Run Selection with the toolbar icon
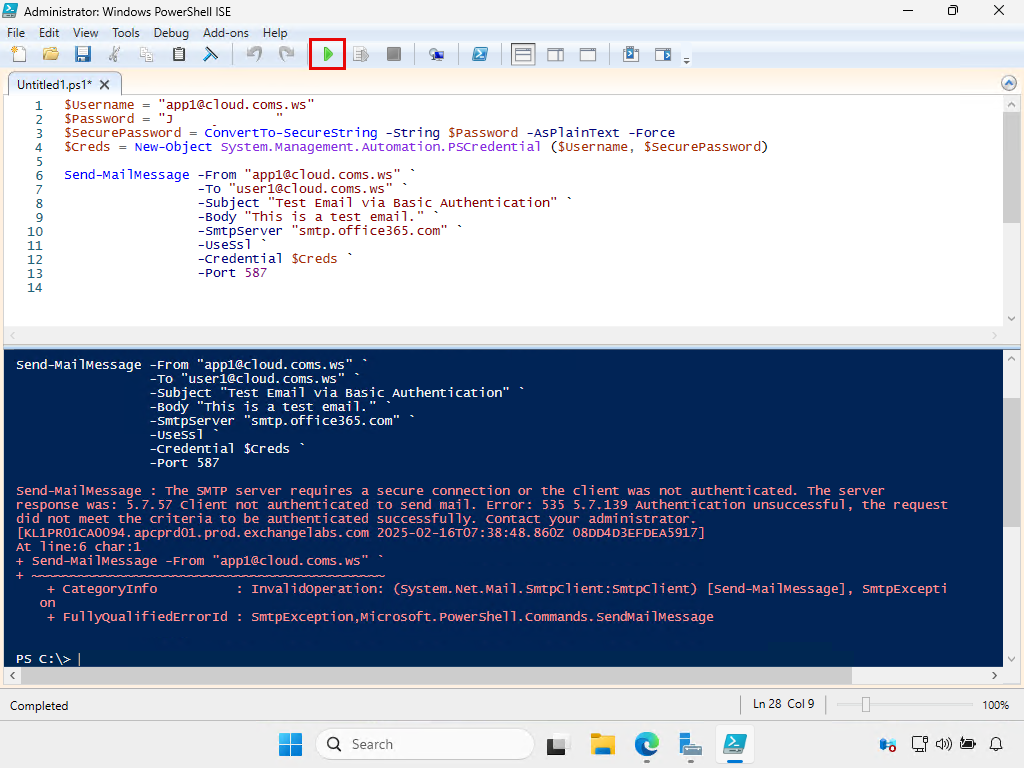The width and height of the screenshot is (1024, 768). [x=360, y=54]
